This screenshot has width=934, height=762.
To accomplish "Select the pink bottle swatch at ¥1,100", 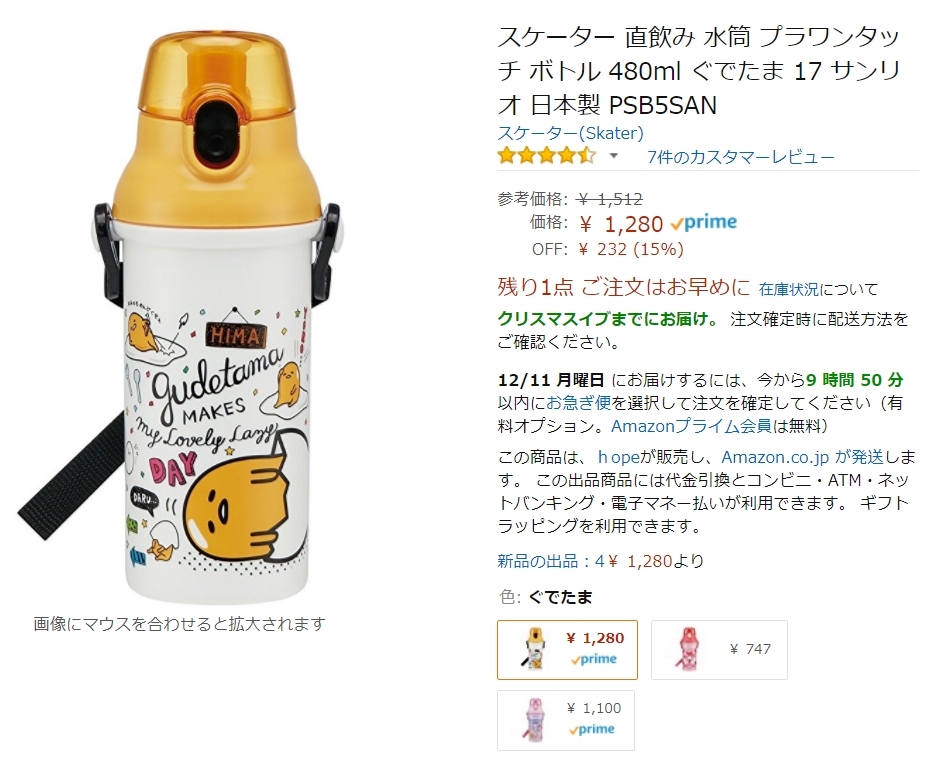I will click(x=566, y=720).
